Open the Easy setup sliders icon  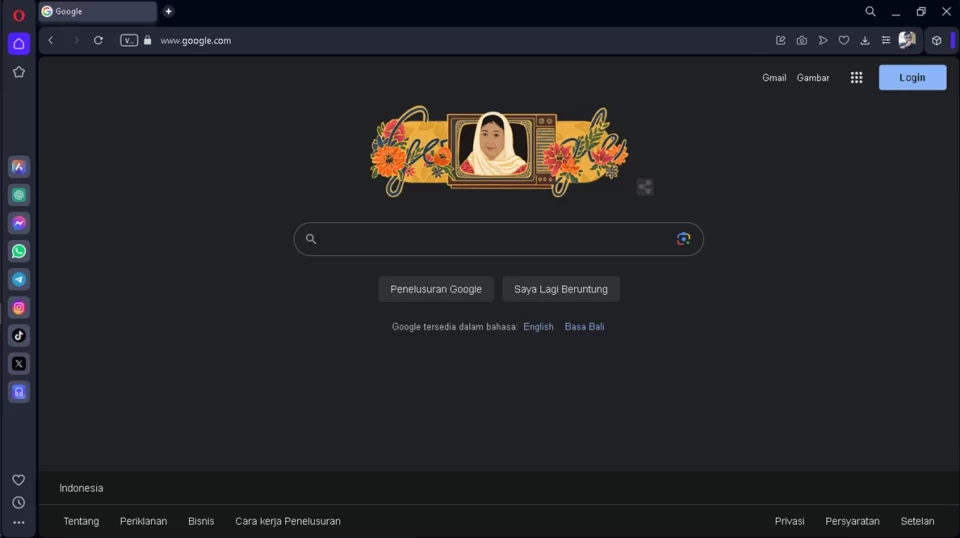tap(886, 40)
